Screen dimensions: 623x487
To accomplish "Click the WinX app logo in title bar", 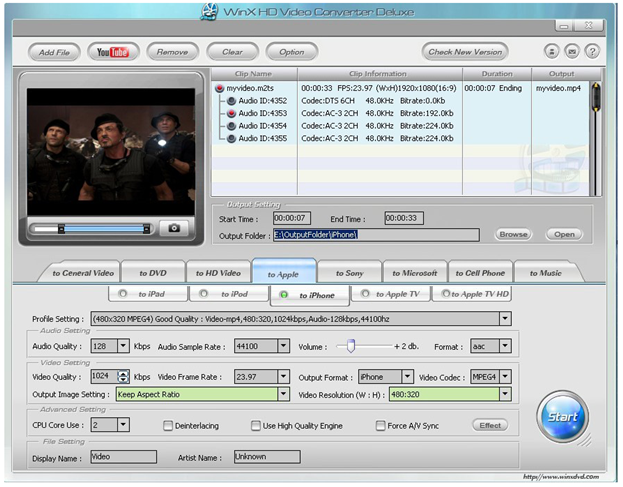I will coord(209,12).
